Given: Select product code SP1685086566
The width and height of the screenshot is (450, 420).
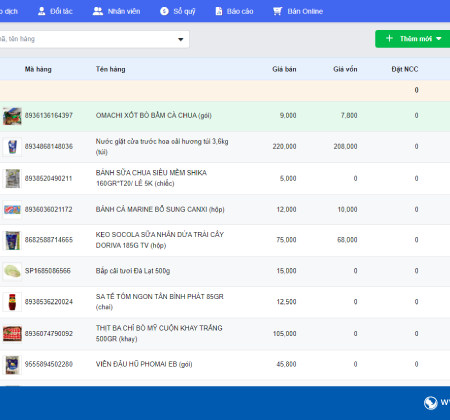Looking at the screenshot, I should [48, 271].
